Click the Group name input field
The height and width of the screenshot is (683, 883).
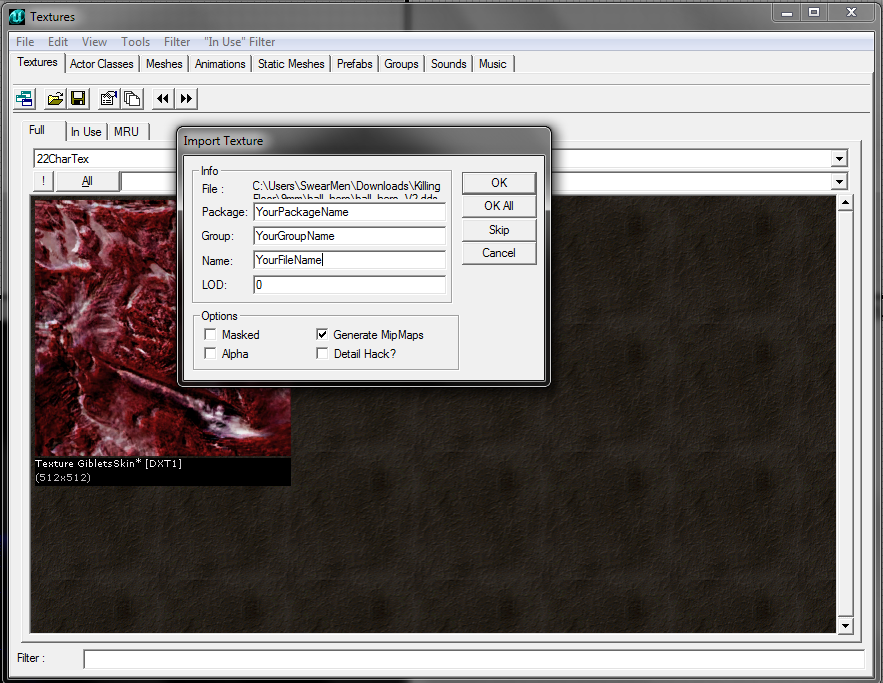pyautogui.click(x=349, y=236)
